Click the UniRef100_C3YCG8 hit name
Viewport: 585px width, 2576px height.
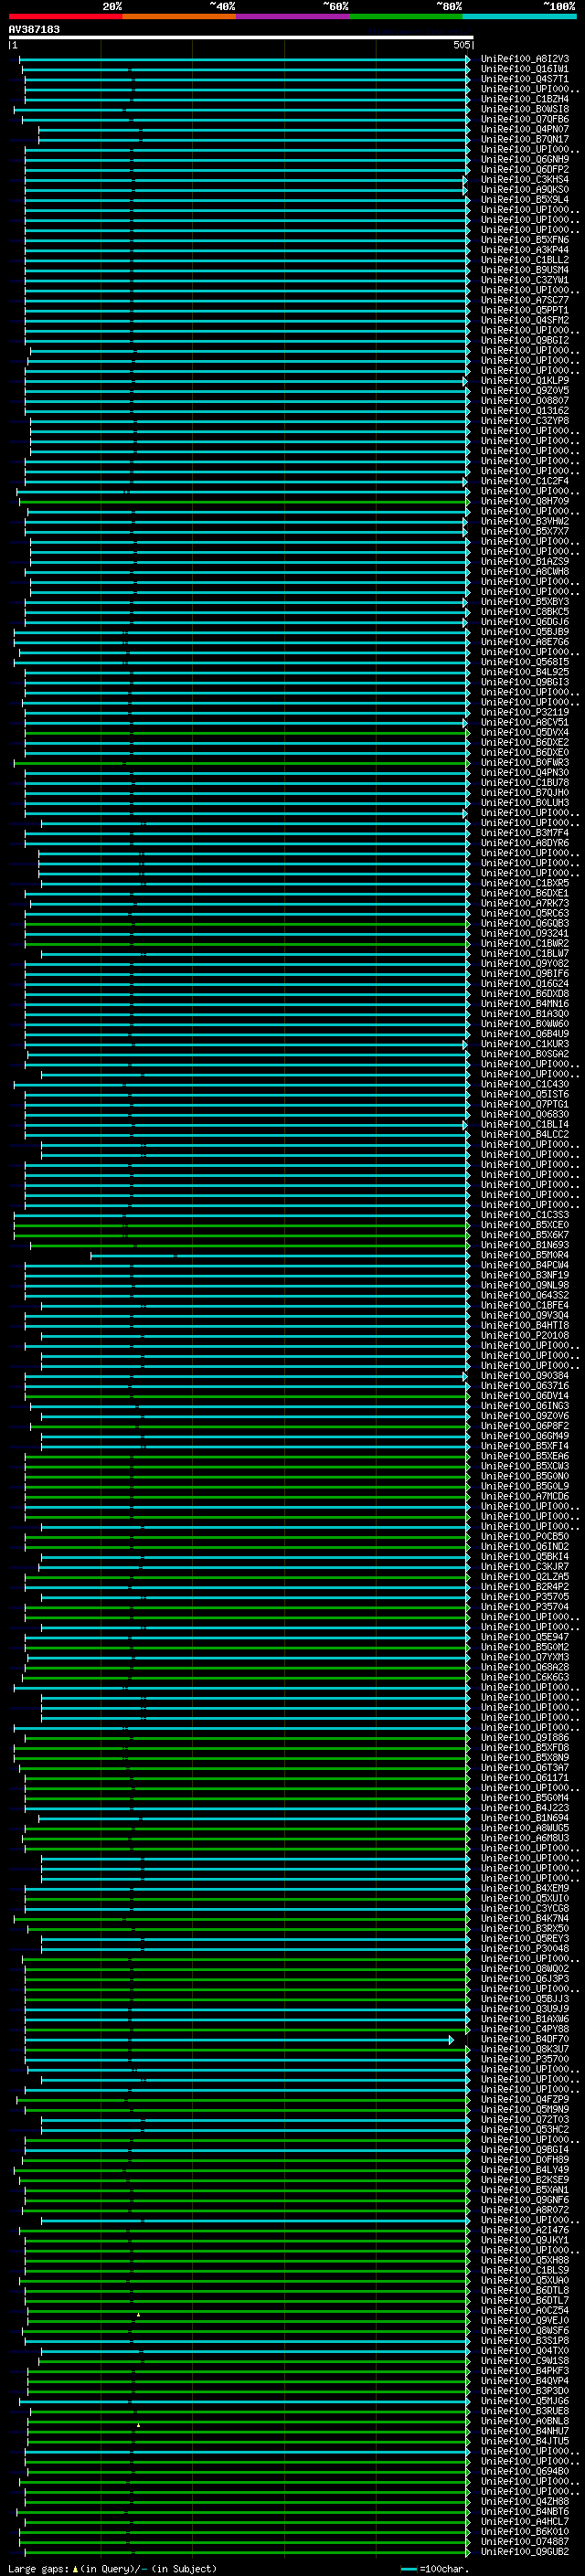(x=525, y=1908)
